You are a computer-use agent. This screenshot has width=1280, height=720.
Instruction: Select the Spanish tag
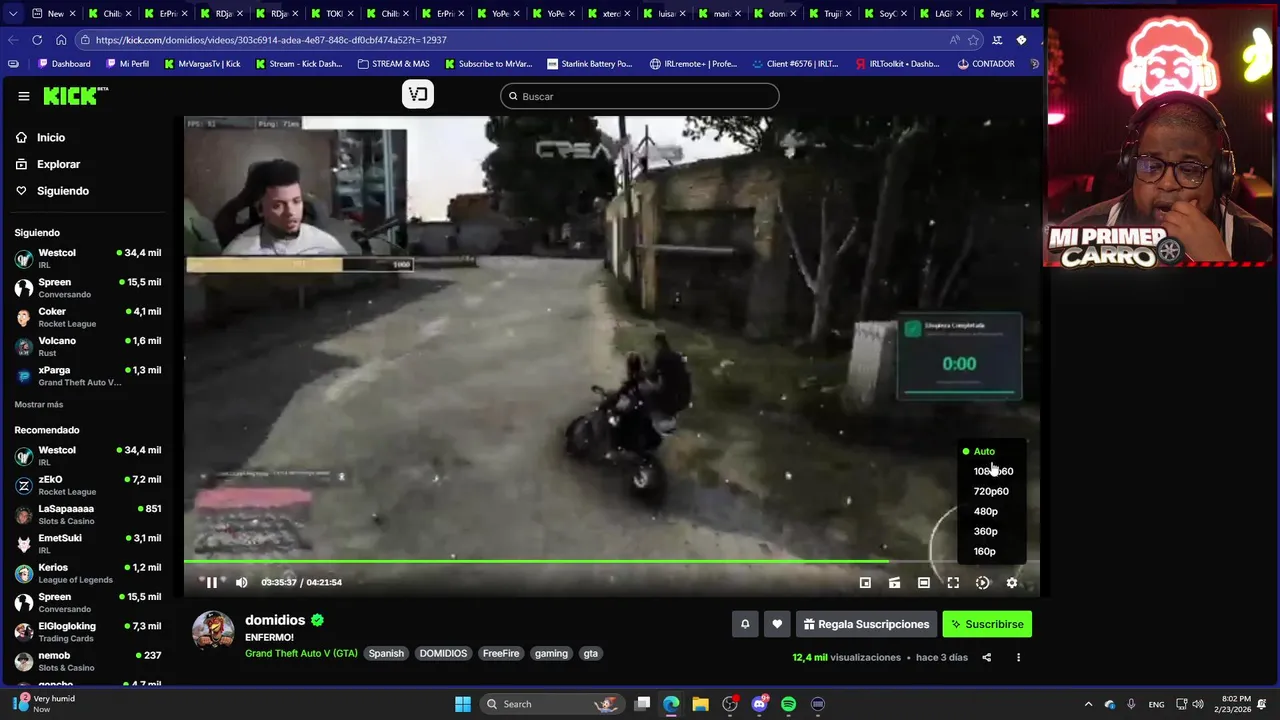[386, 654]
